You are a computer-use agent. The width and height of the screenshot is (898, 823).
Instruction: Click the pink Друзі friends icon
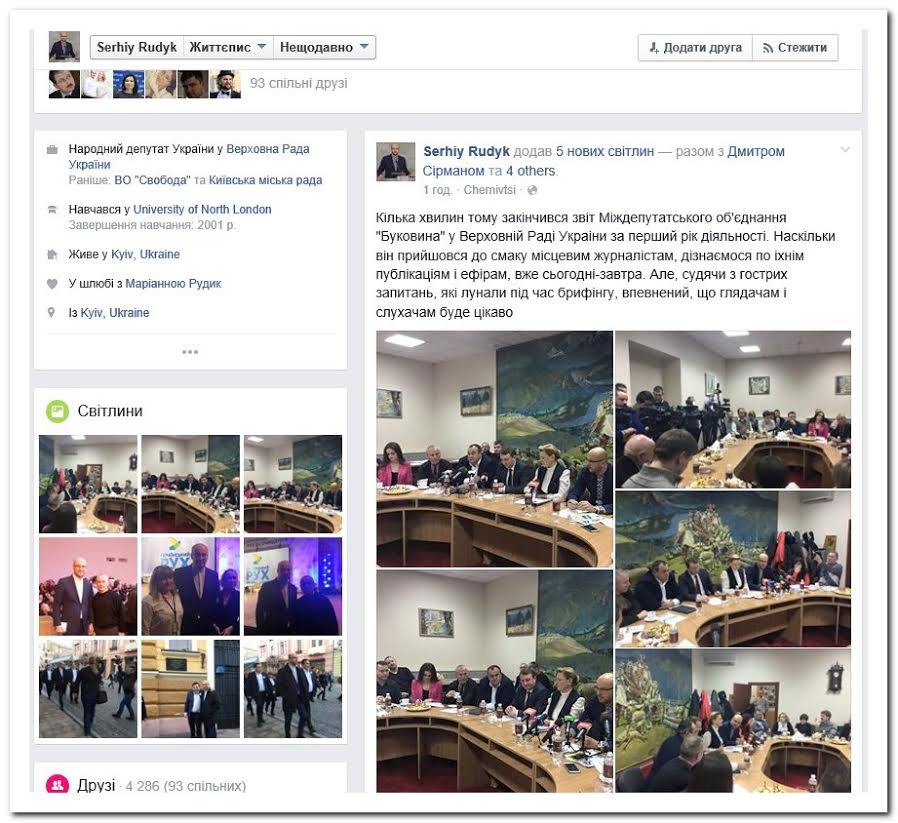57,785
